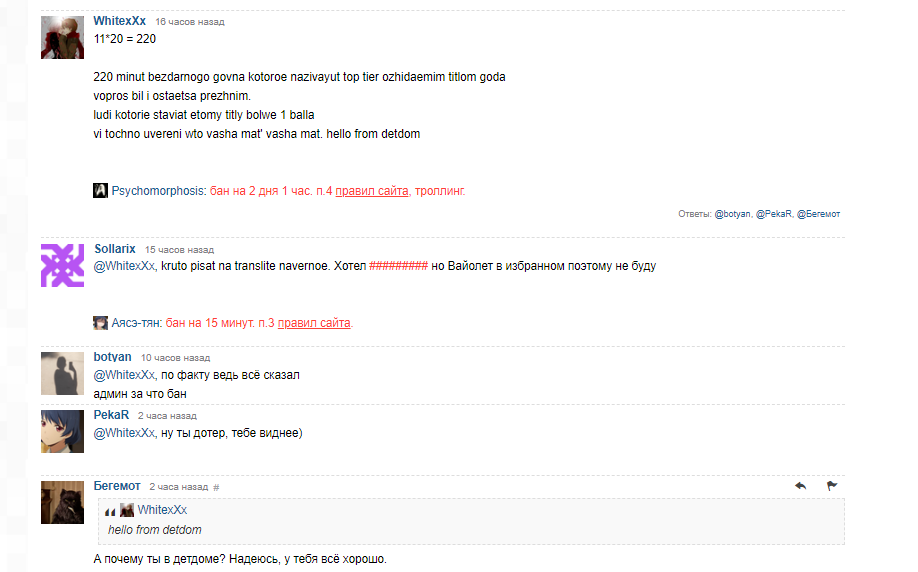Open Sollarix username profile link
The height and width of the screenshot is (572, 918).
click(x=115, y=249)
